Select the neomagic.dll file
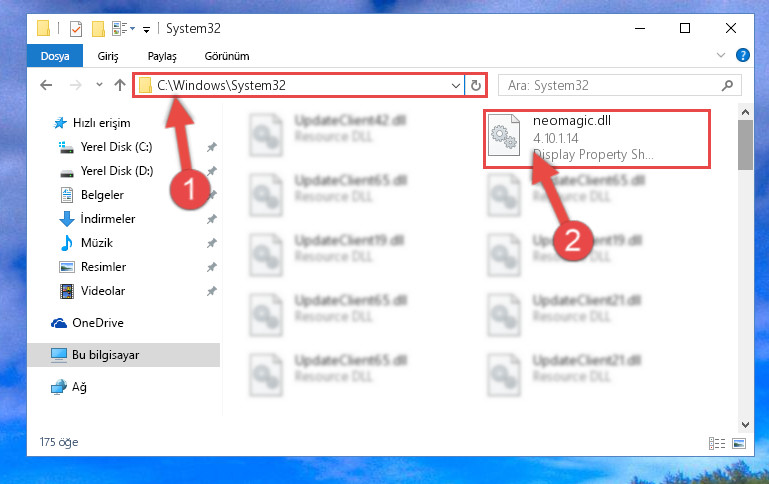The width and height of the screenshot is (769, 484). [x=596, y=138]
